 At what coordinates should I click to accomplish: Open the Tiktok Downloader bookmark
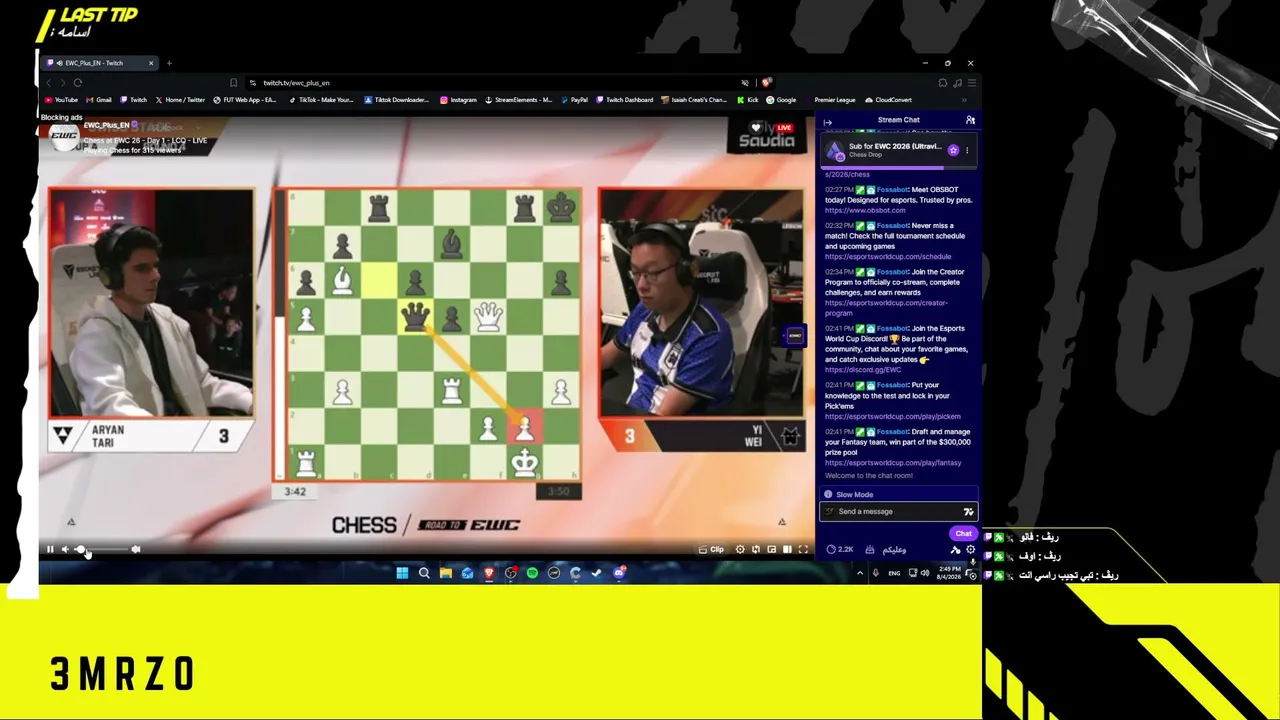click(396, 100)
